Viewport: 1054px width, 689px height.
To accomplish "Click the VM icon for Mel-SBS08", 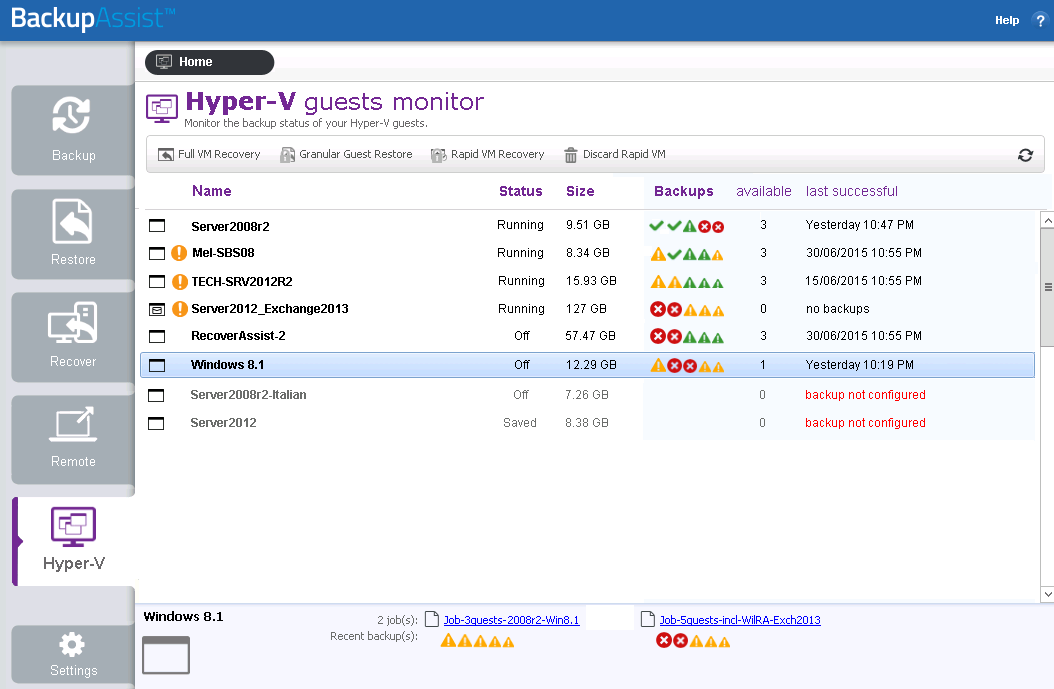I will [157, 253].
